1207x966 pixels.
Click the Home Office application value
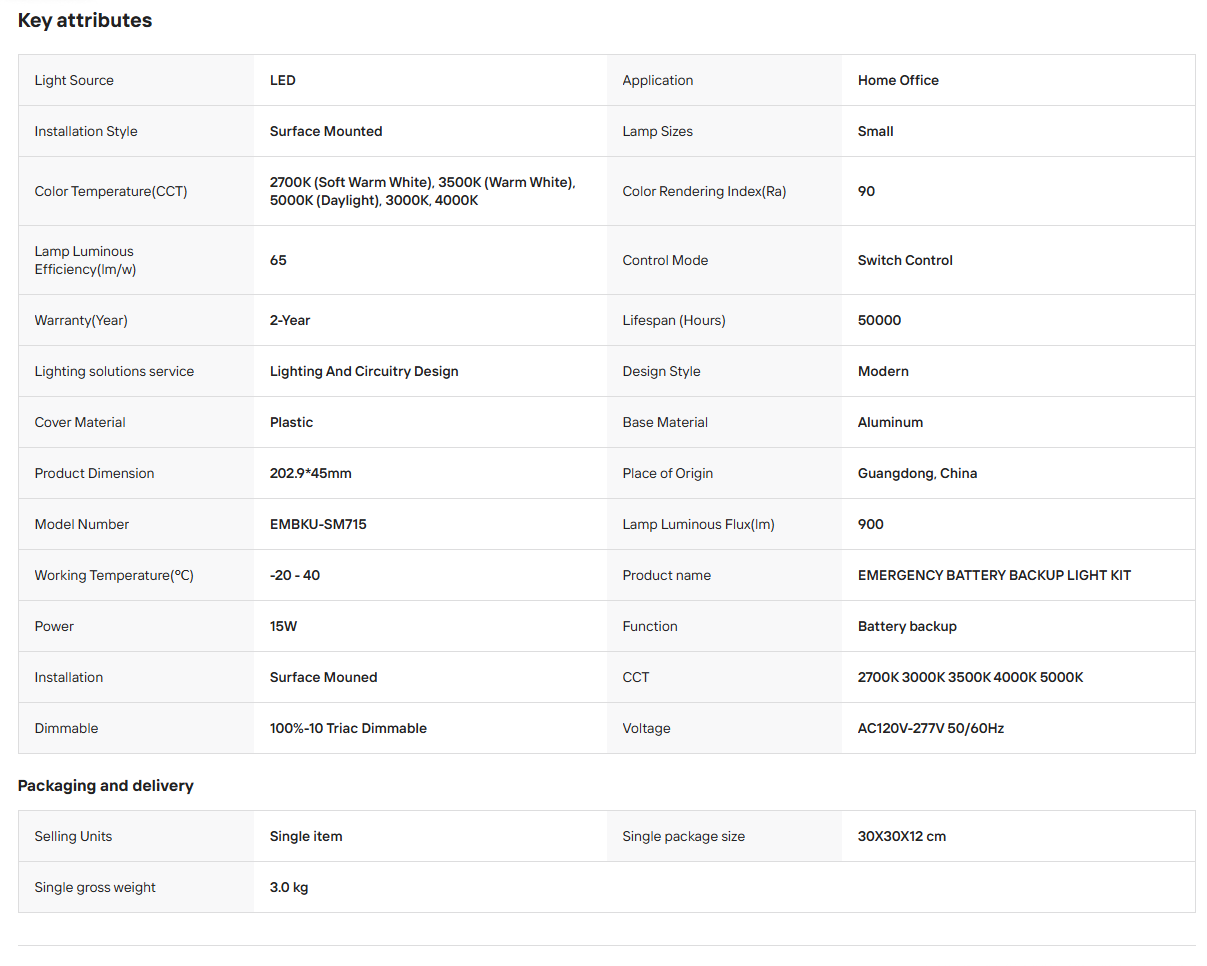(x=898, y=80)
